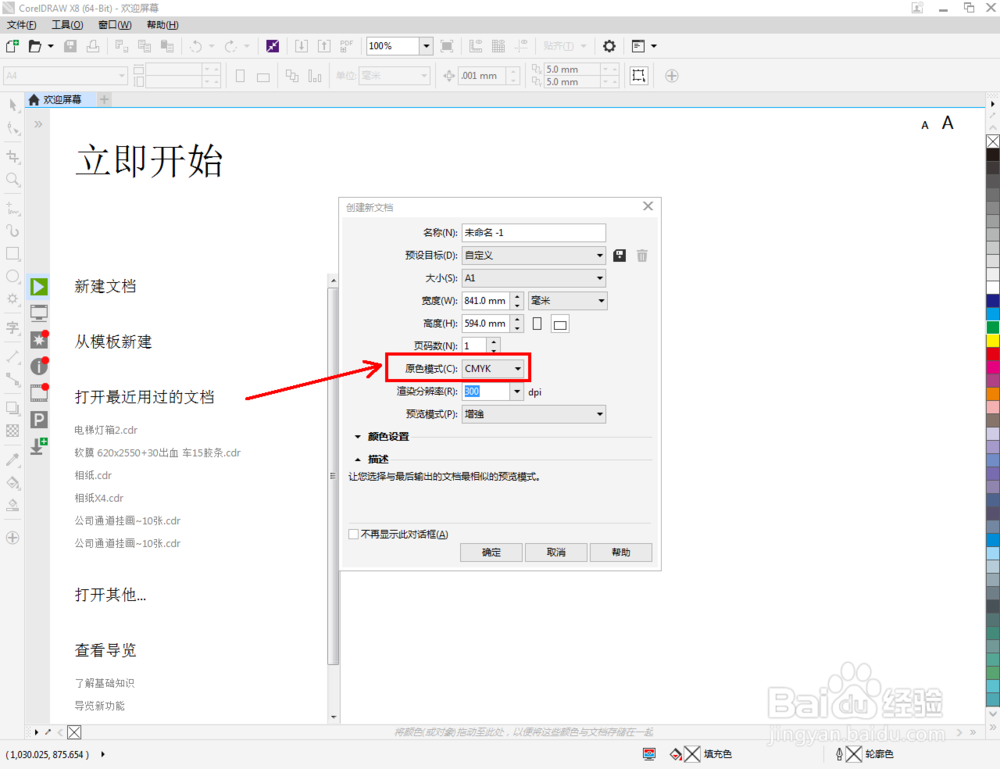Click the Options gear icon in toolbar

pos(609,46)
